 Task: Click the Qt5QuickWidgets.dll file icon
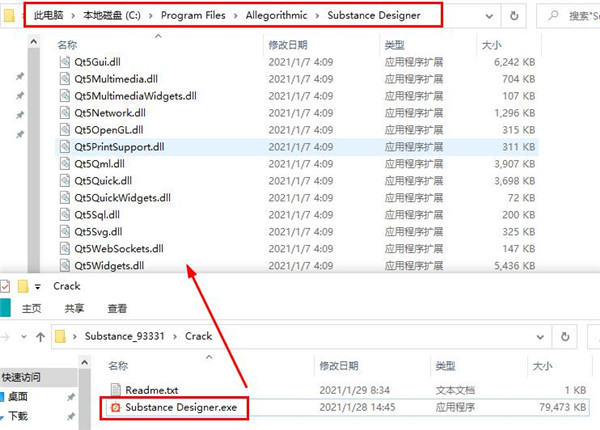pos(65,197)
